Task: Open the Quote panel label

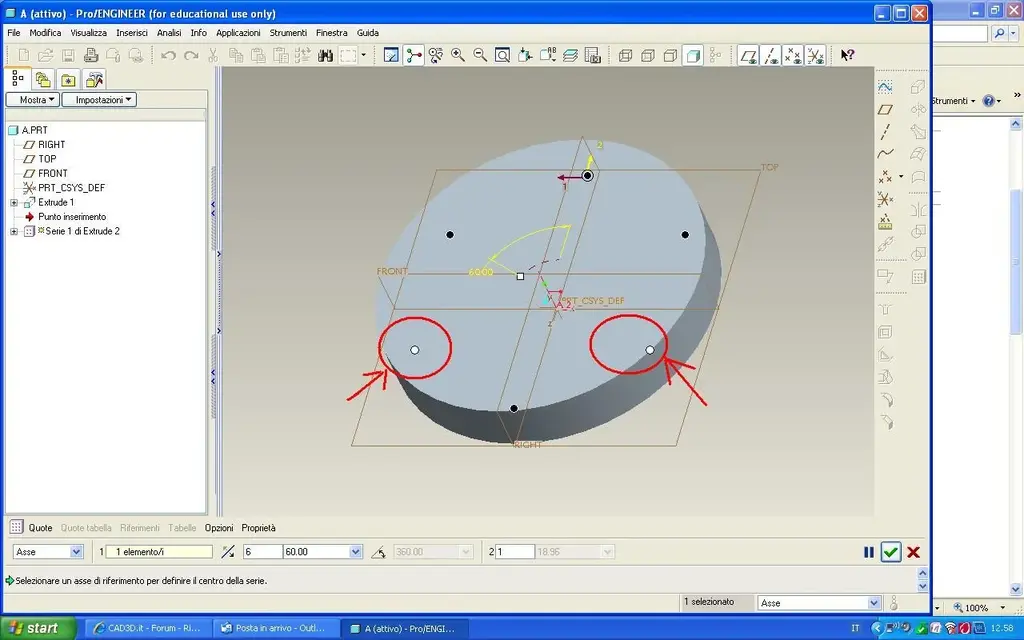Action: click(x=40, y=528)
